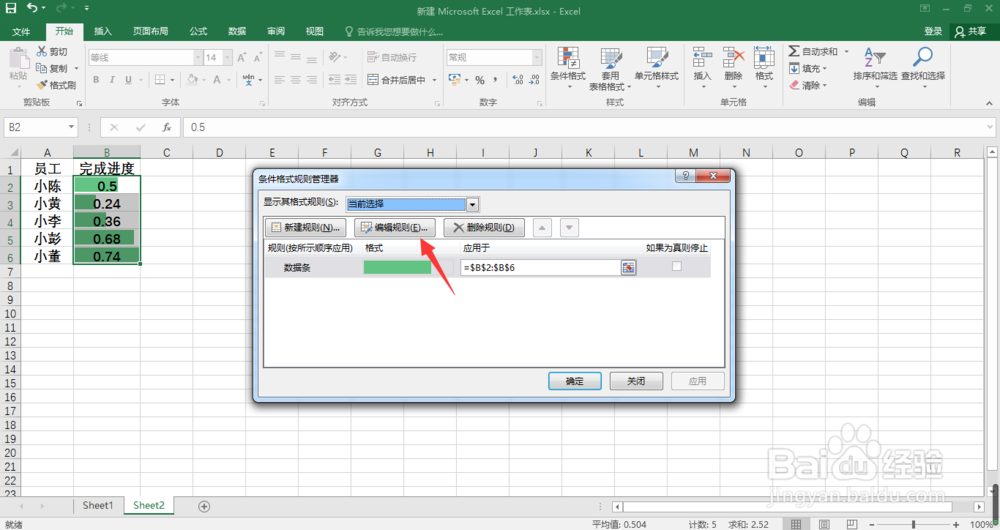Activate the Format Painter
1000x530 pixels.
click(x=56, y=85)
